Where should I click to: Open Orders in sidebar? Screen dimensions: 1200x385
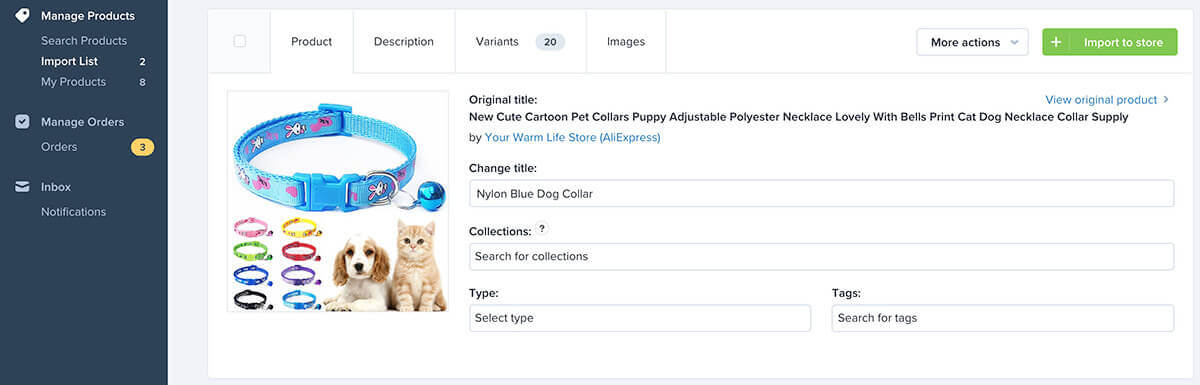point(59,147)
